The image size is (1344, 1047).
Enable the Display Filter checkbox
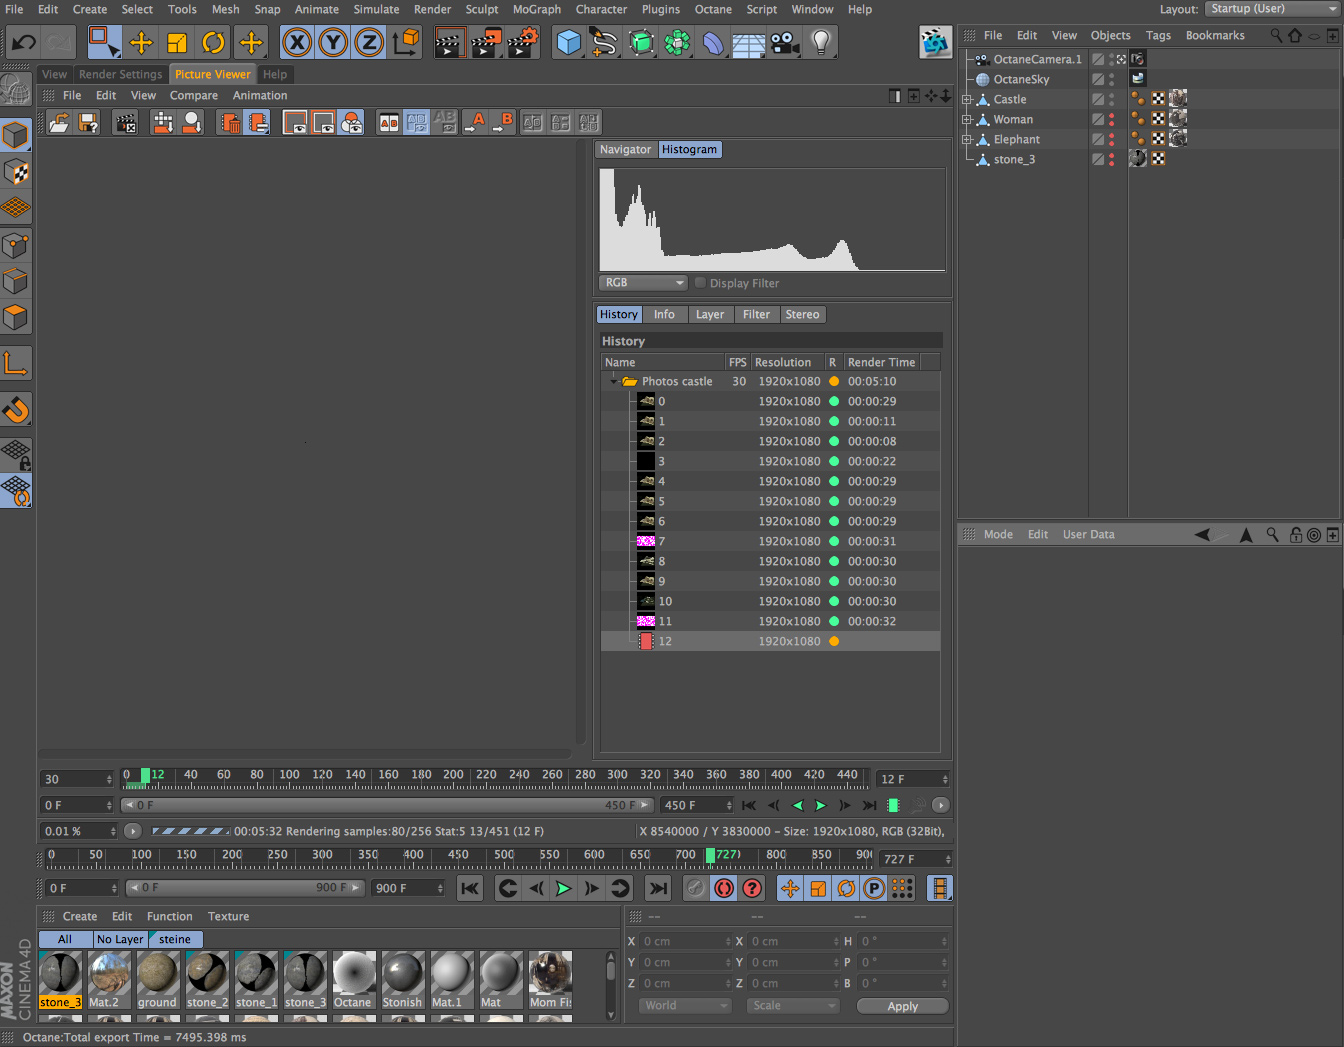pos(700,283)
